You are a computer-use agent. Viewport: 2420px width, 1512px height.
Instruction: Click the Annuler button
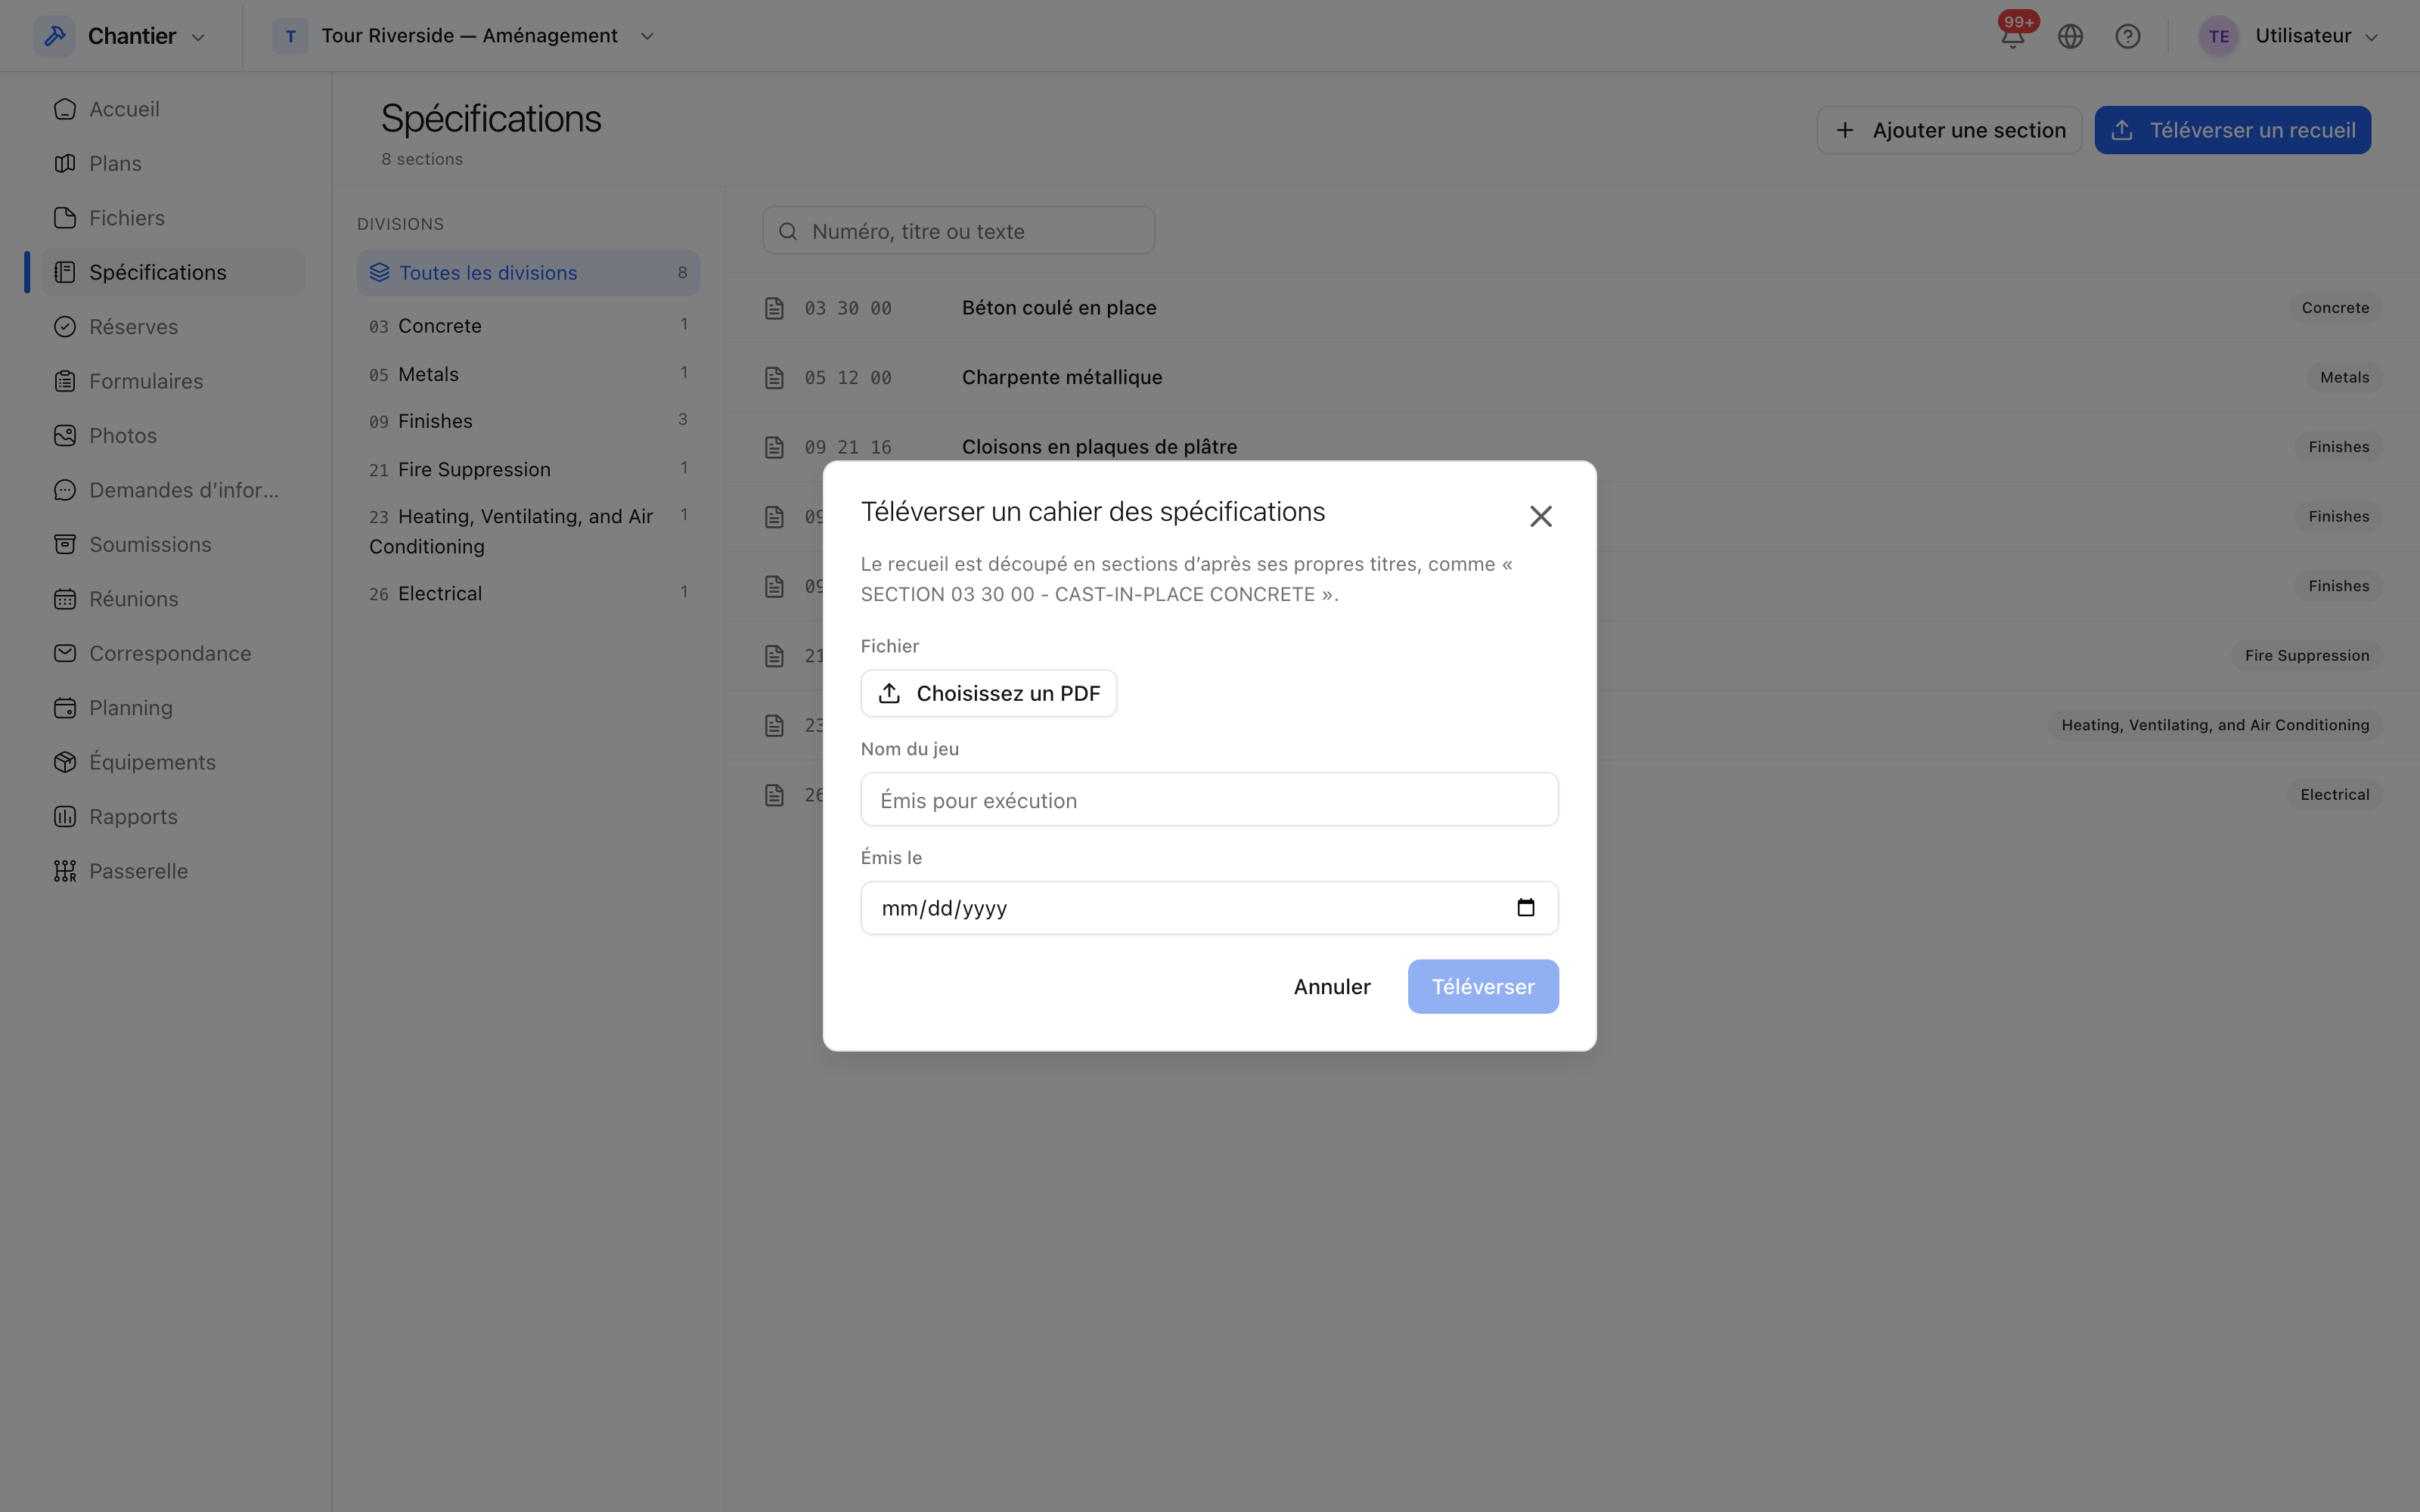pyautogui.click(x=1332, y=987)
